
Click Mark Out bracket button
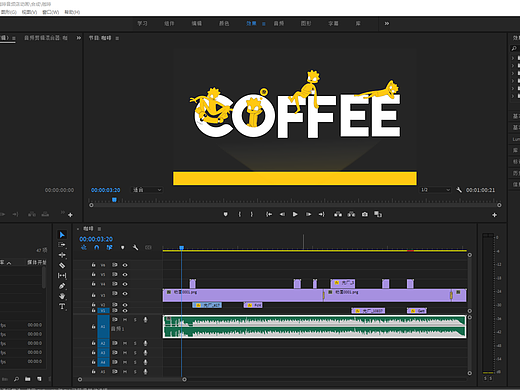tap(252, 214)
